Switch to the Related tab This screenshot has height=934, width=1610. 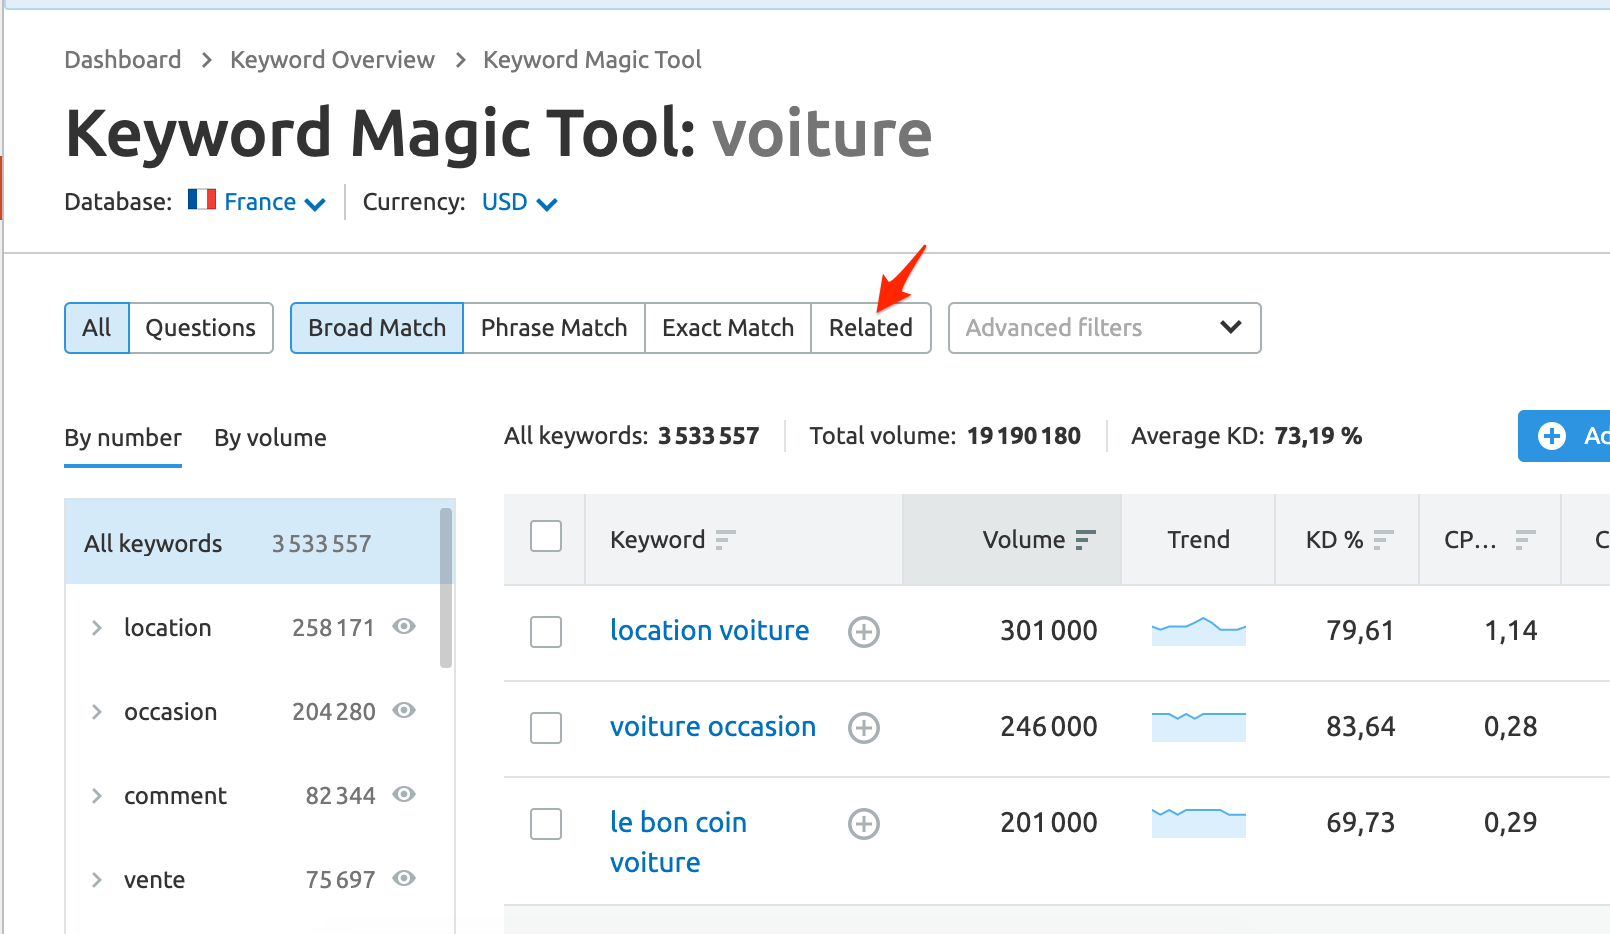click(870, 328)
